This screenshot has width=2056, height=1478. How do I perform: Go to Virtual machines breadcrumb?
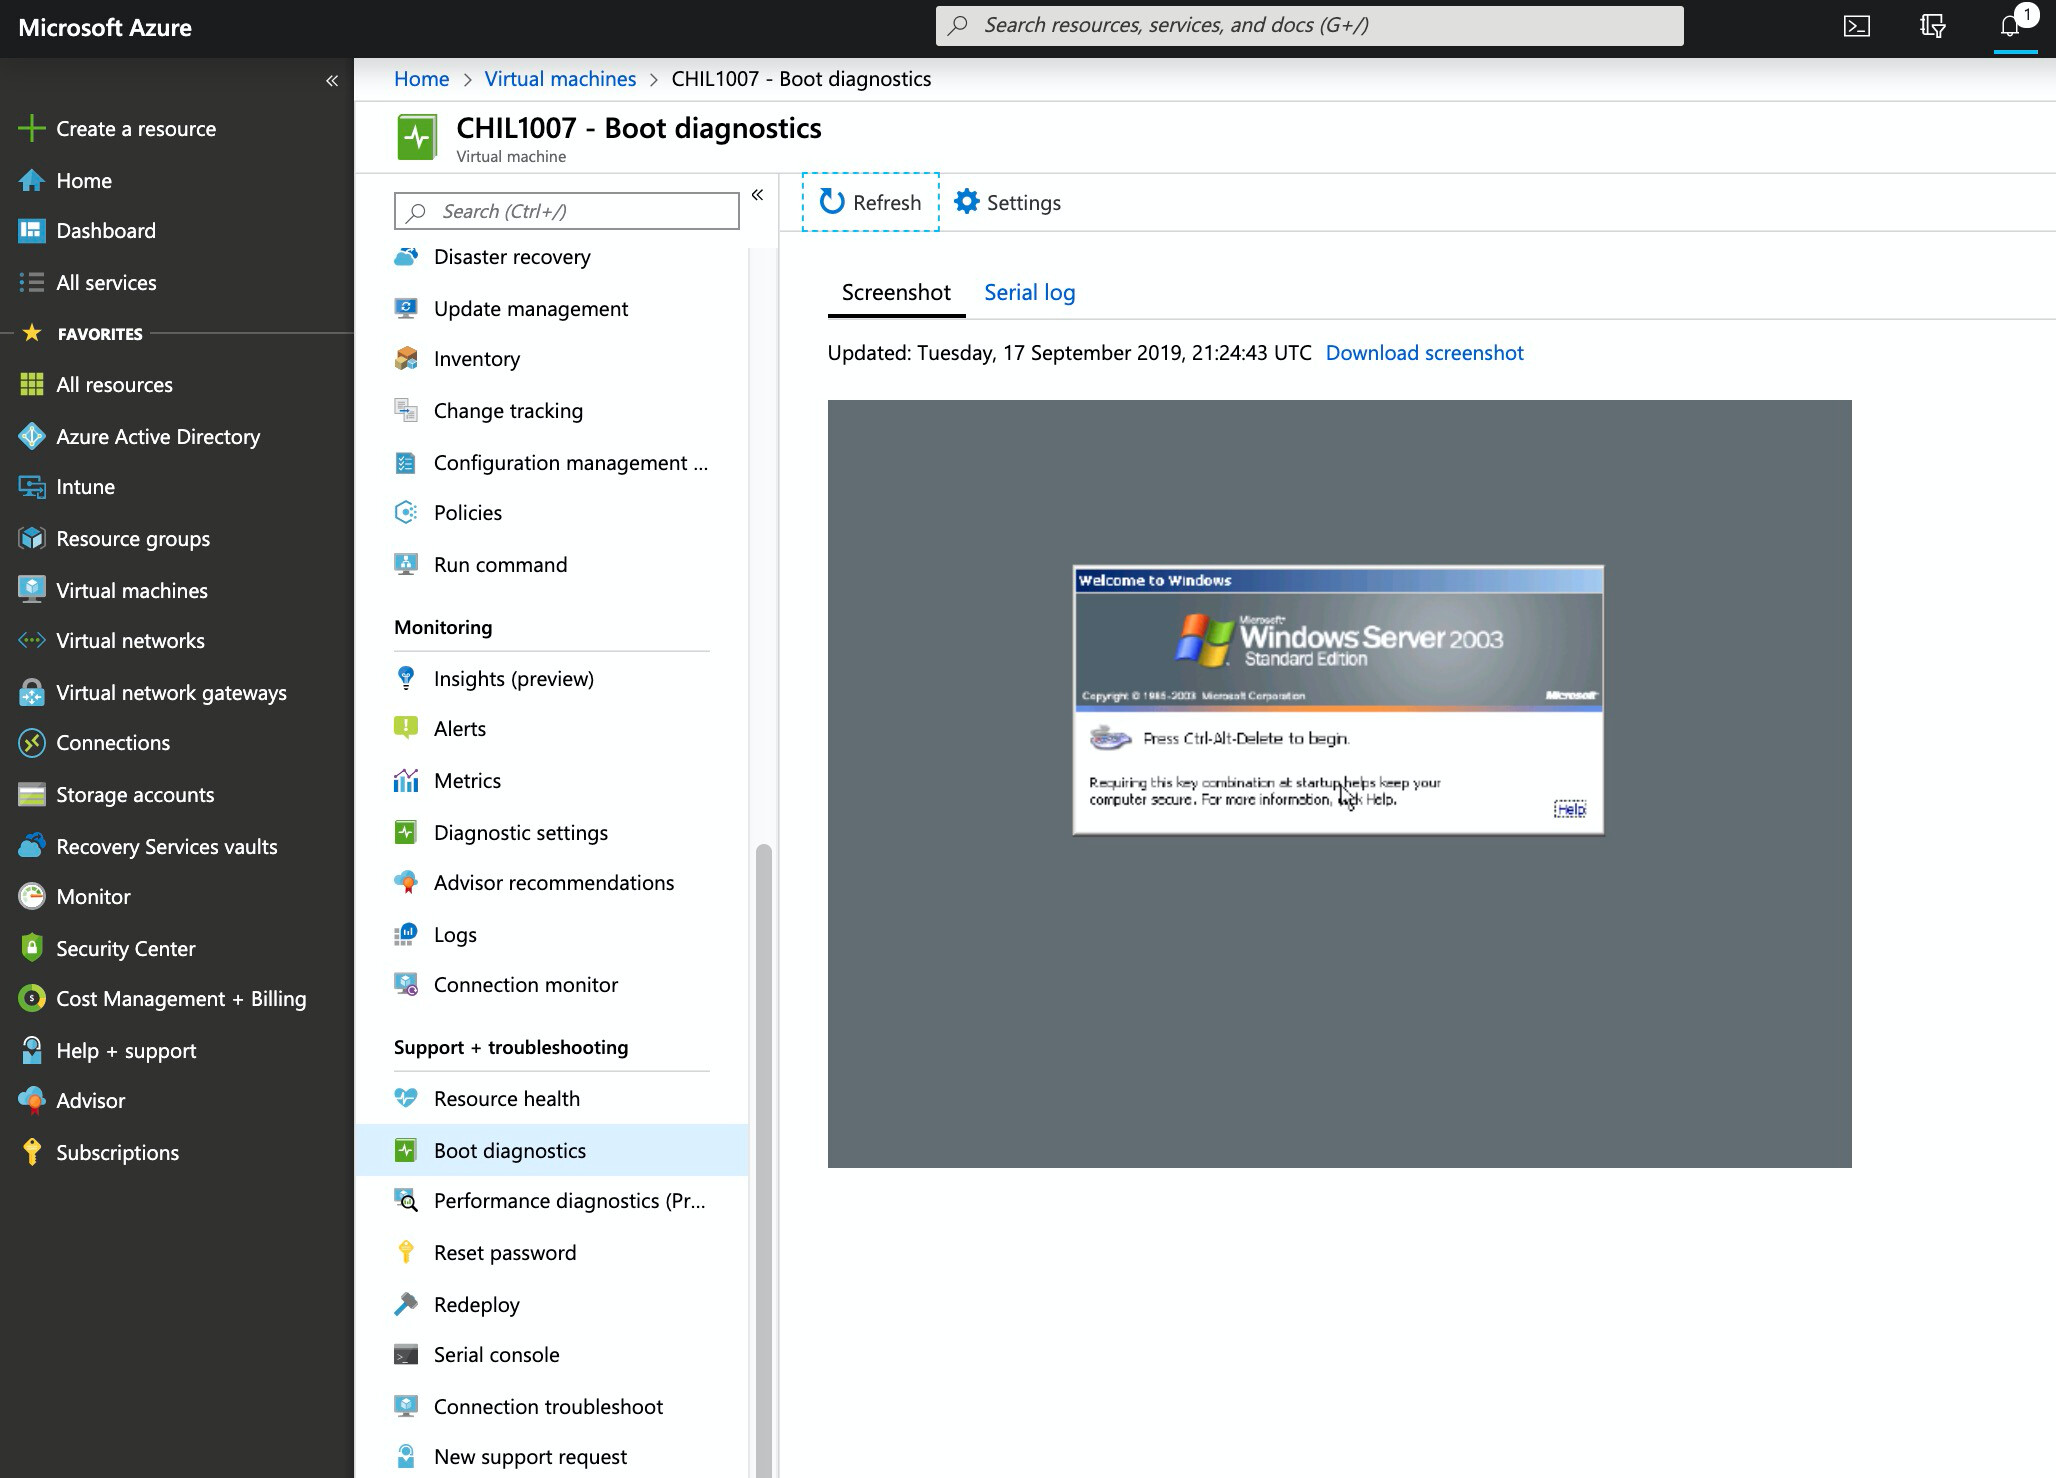pos(559,79)
